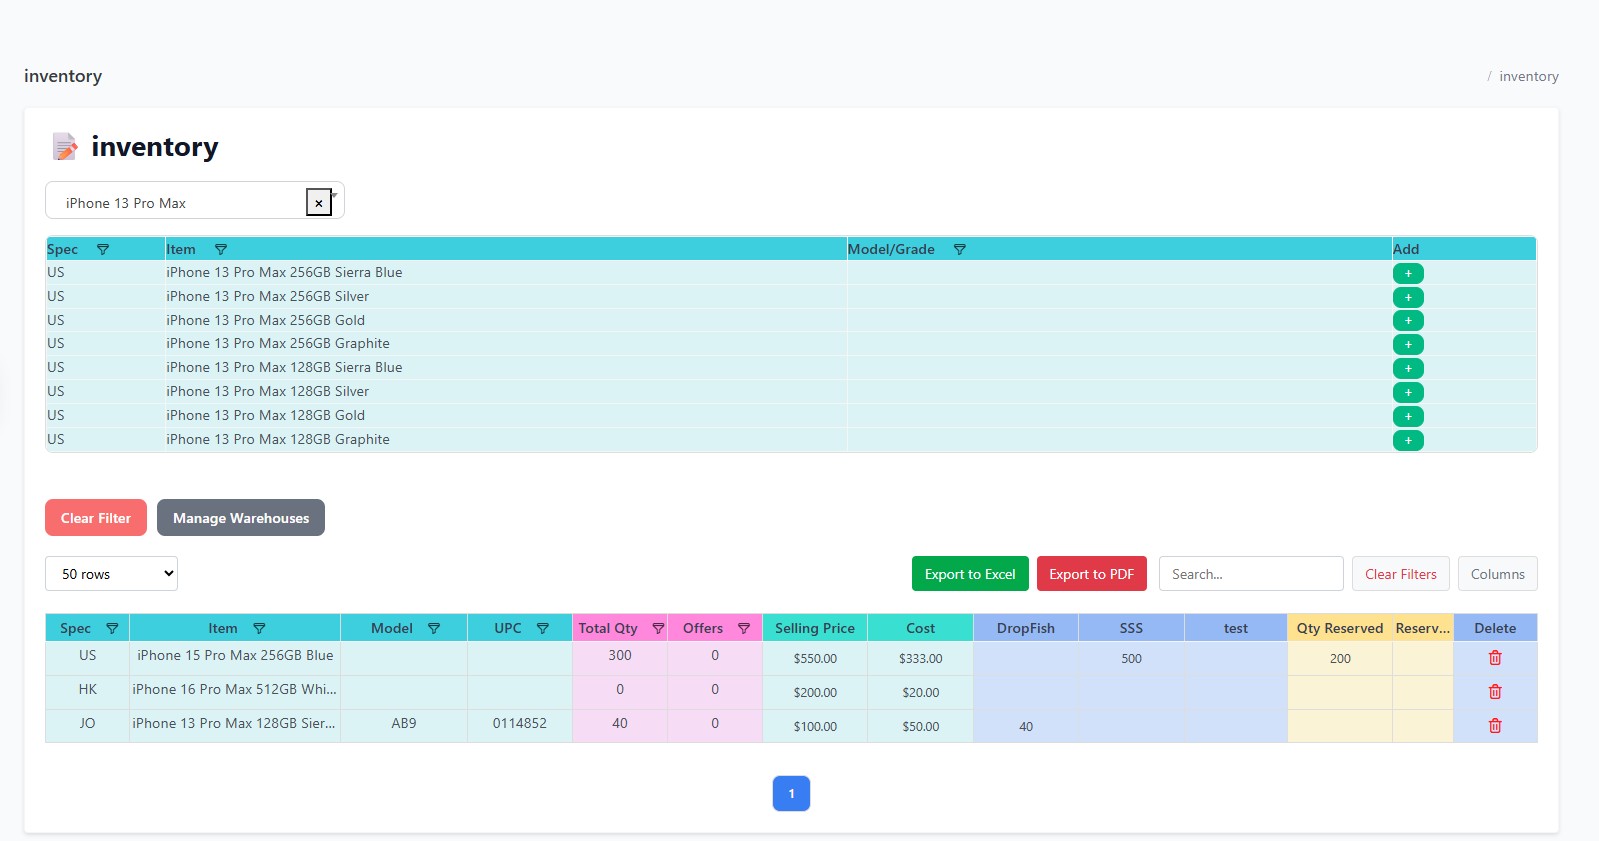Focus the Search input field
The width and height of the screenshot is (1599, 841).
click(x=1251, y=574)
